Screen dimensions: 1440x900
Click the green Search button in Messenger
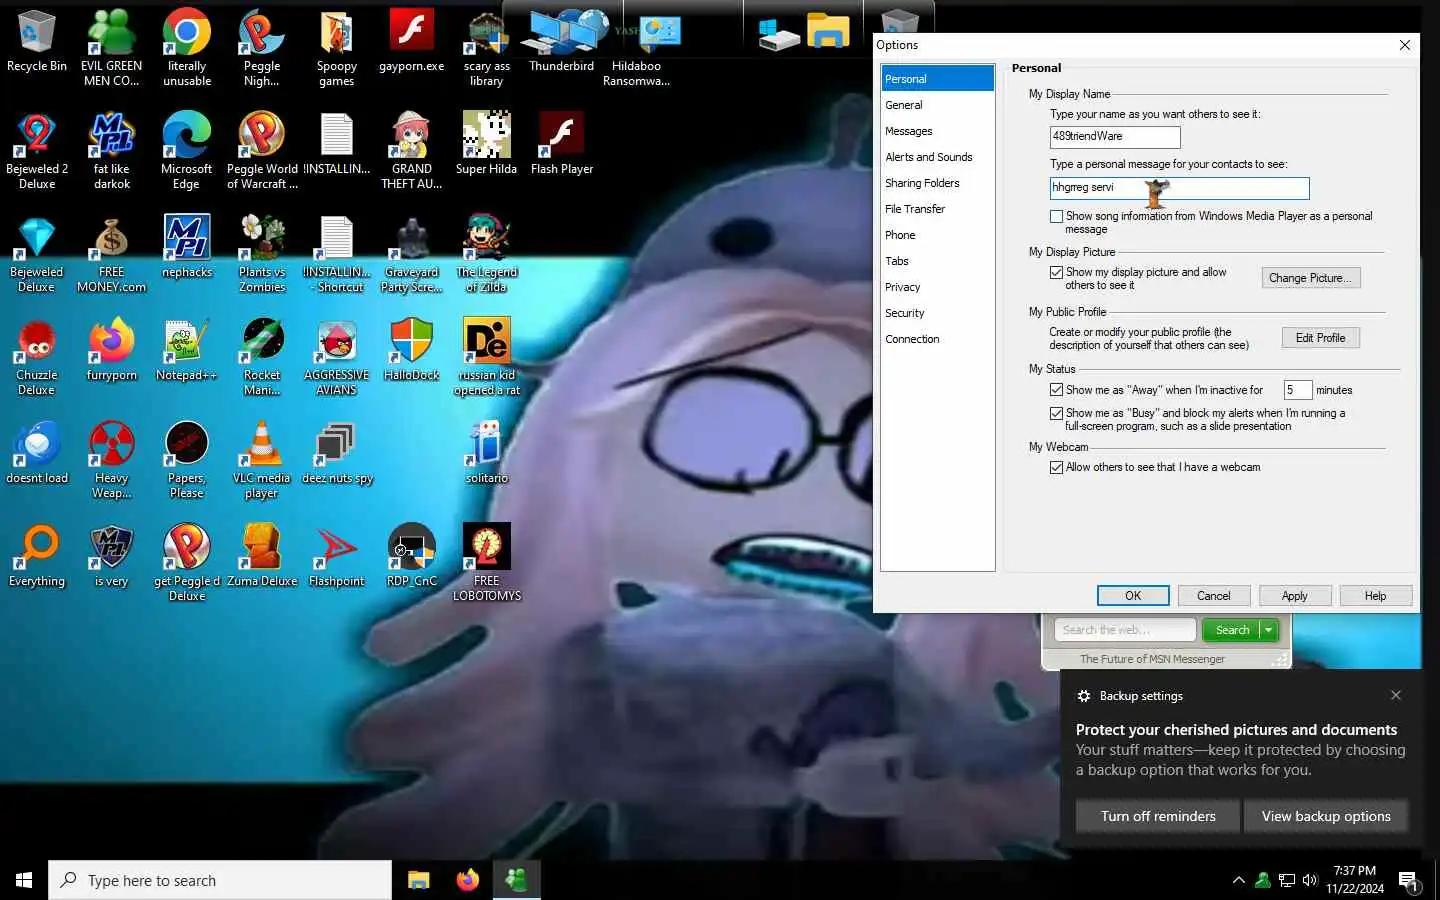coord(1232,630)
